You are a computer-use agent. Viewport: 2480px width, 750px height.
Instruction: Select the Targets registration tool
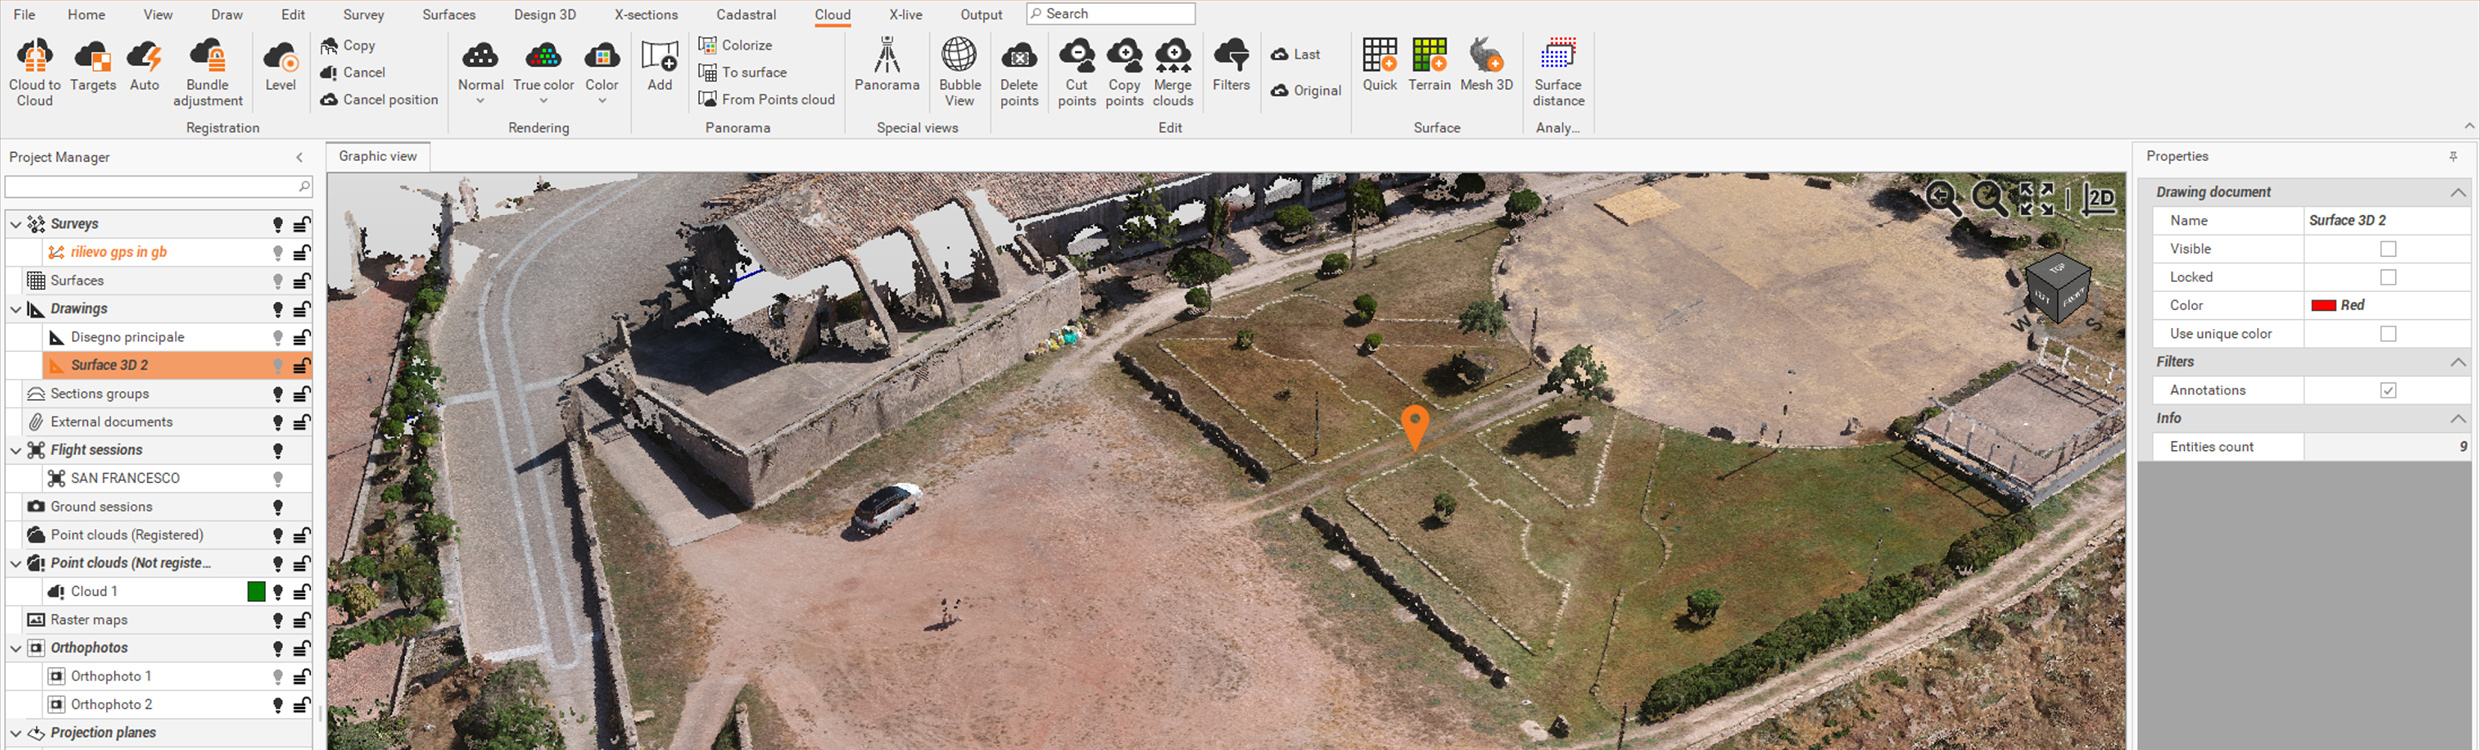coord(93,66)
